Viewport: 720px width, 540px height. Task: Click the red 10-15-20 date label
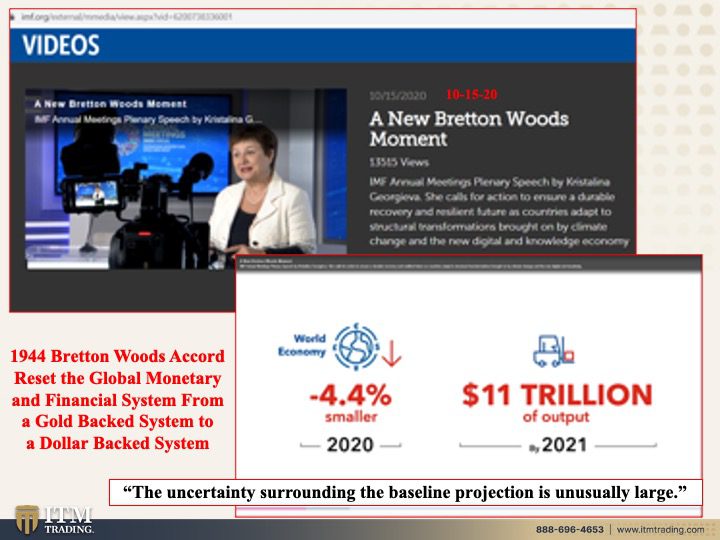tap(472, 94)
